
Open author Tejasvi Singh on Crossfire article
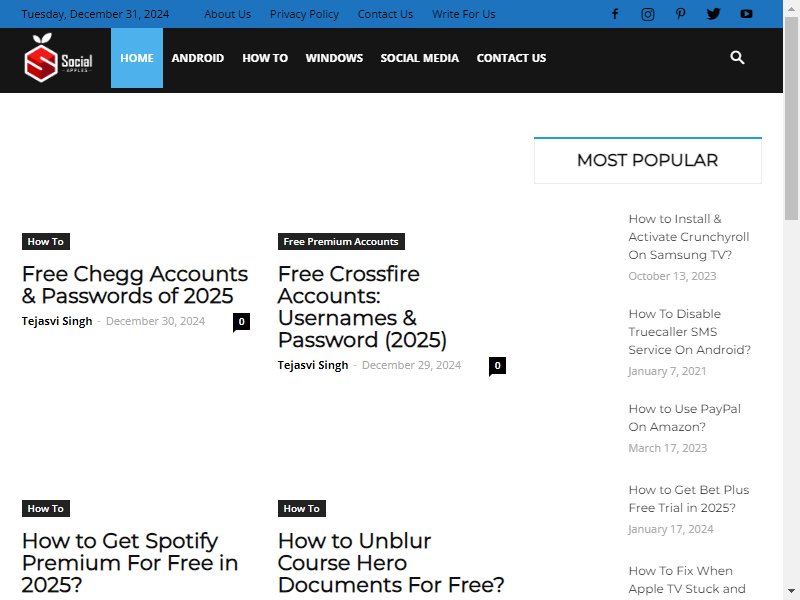point(313,365)
